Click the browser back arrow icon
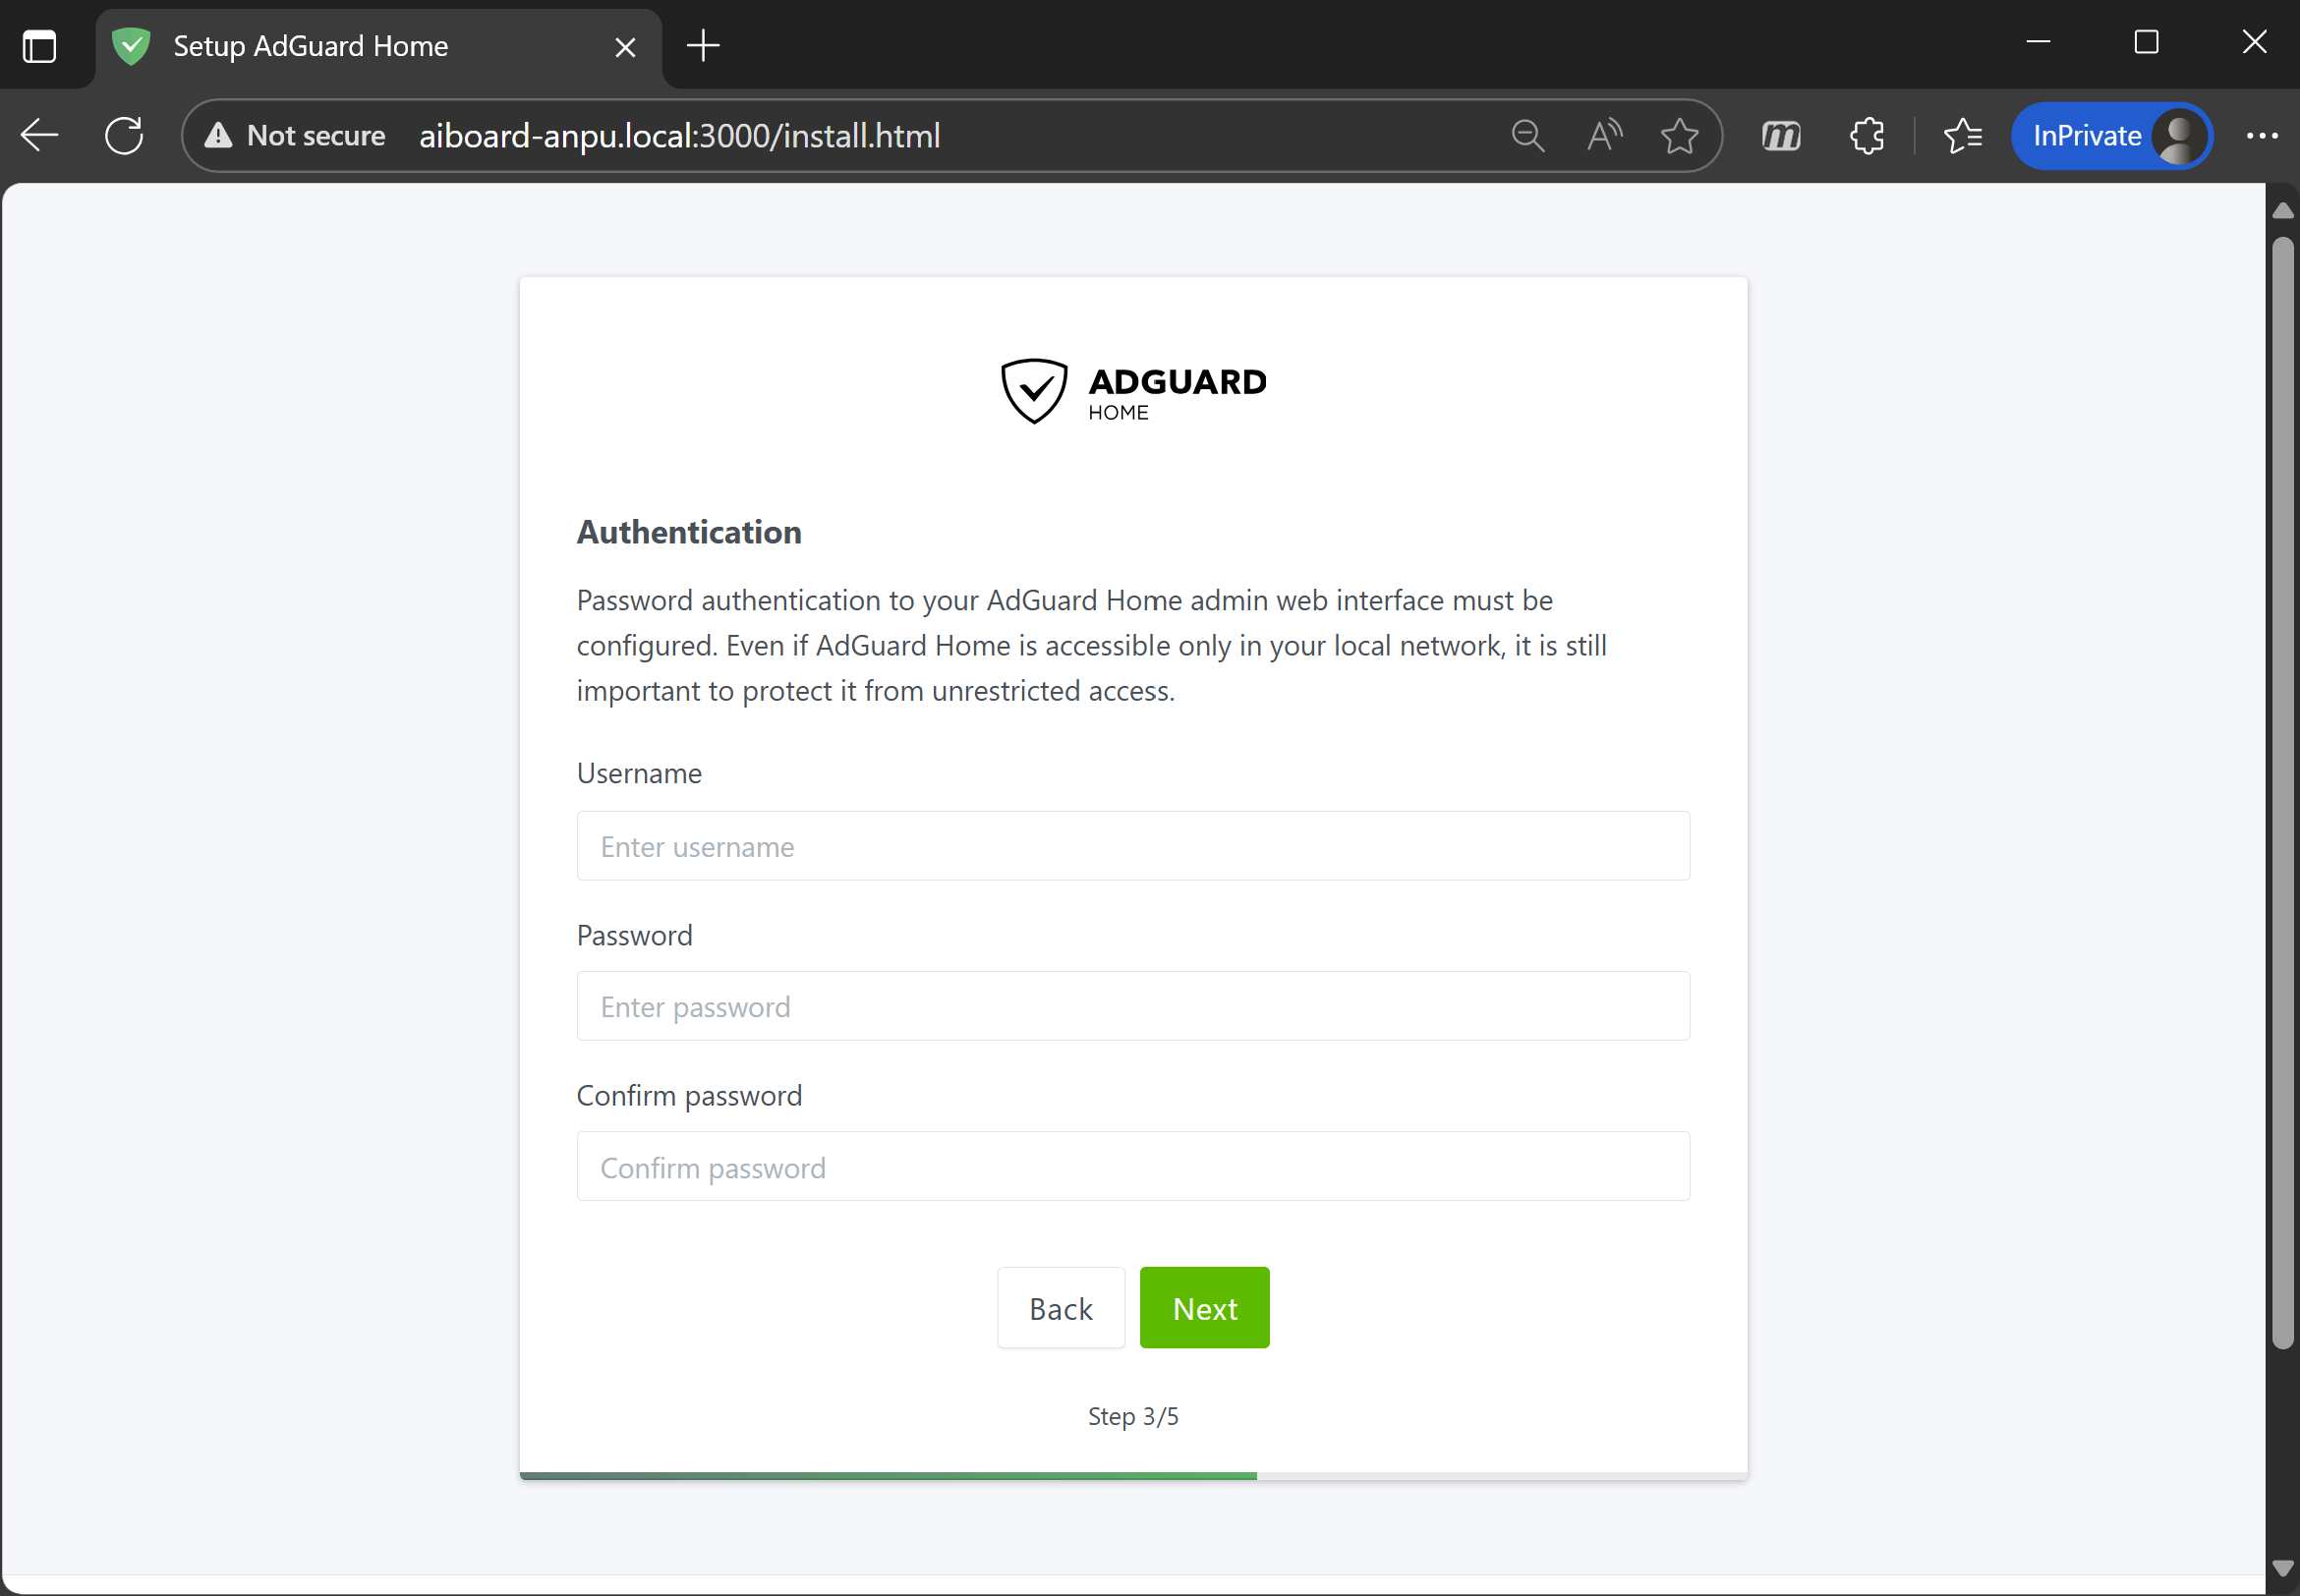Screen dimensions: 2300x1596 coord(40,135)
